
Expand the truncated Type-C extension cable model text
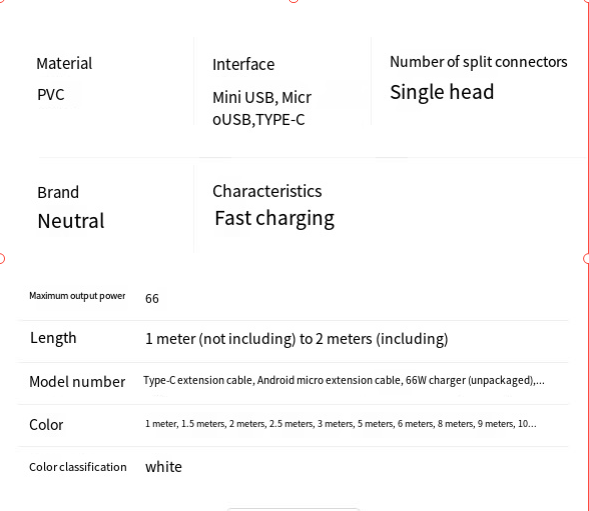tap(344, 380)
